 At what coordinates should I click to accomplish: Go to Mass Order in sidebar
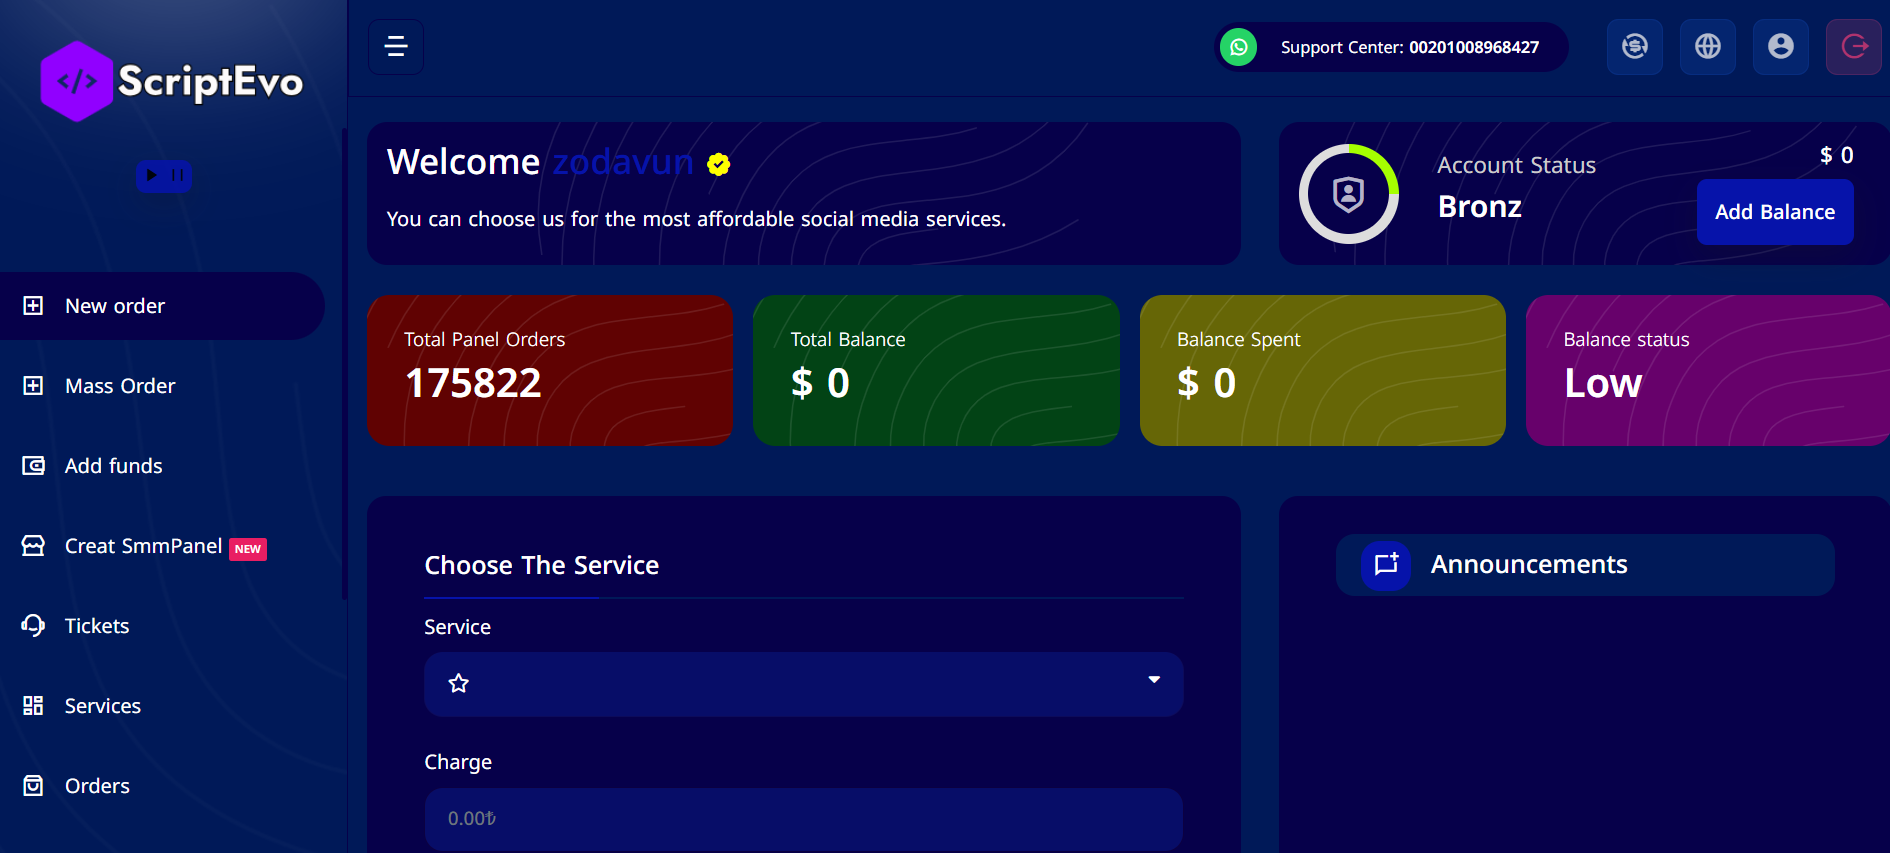(x=120, y=386)
